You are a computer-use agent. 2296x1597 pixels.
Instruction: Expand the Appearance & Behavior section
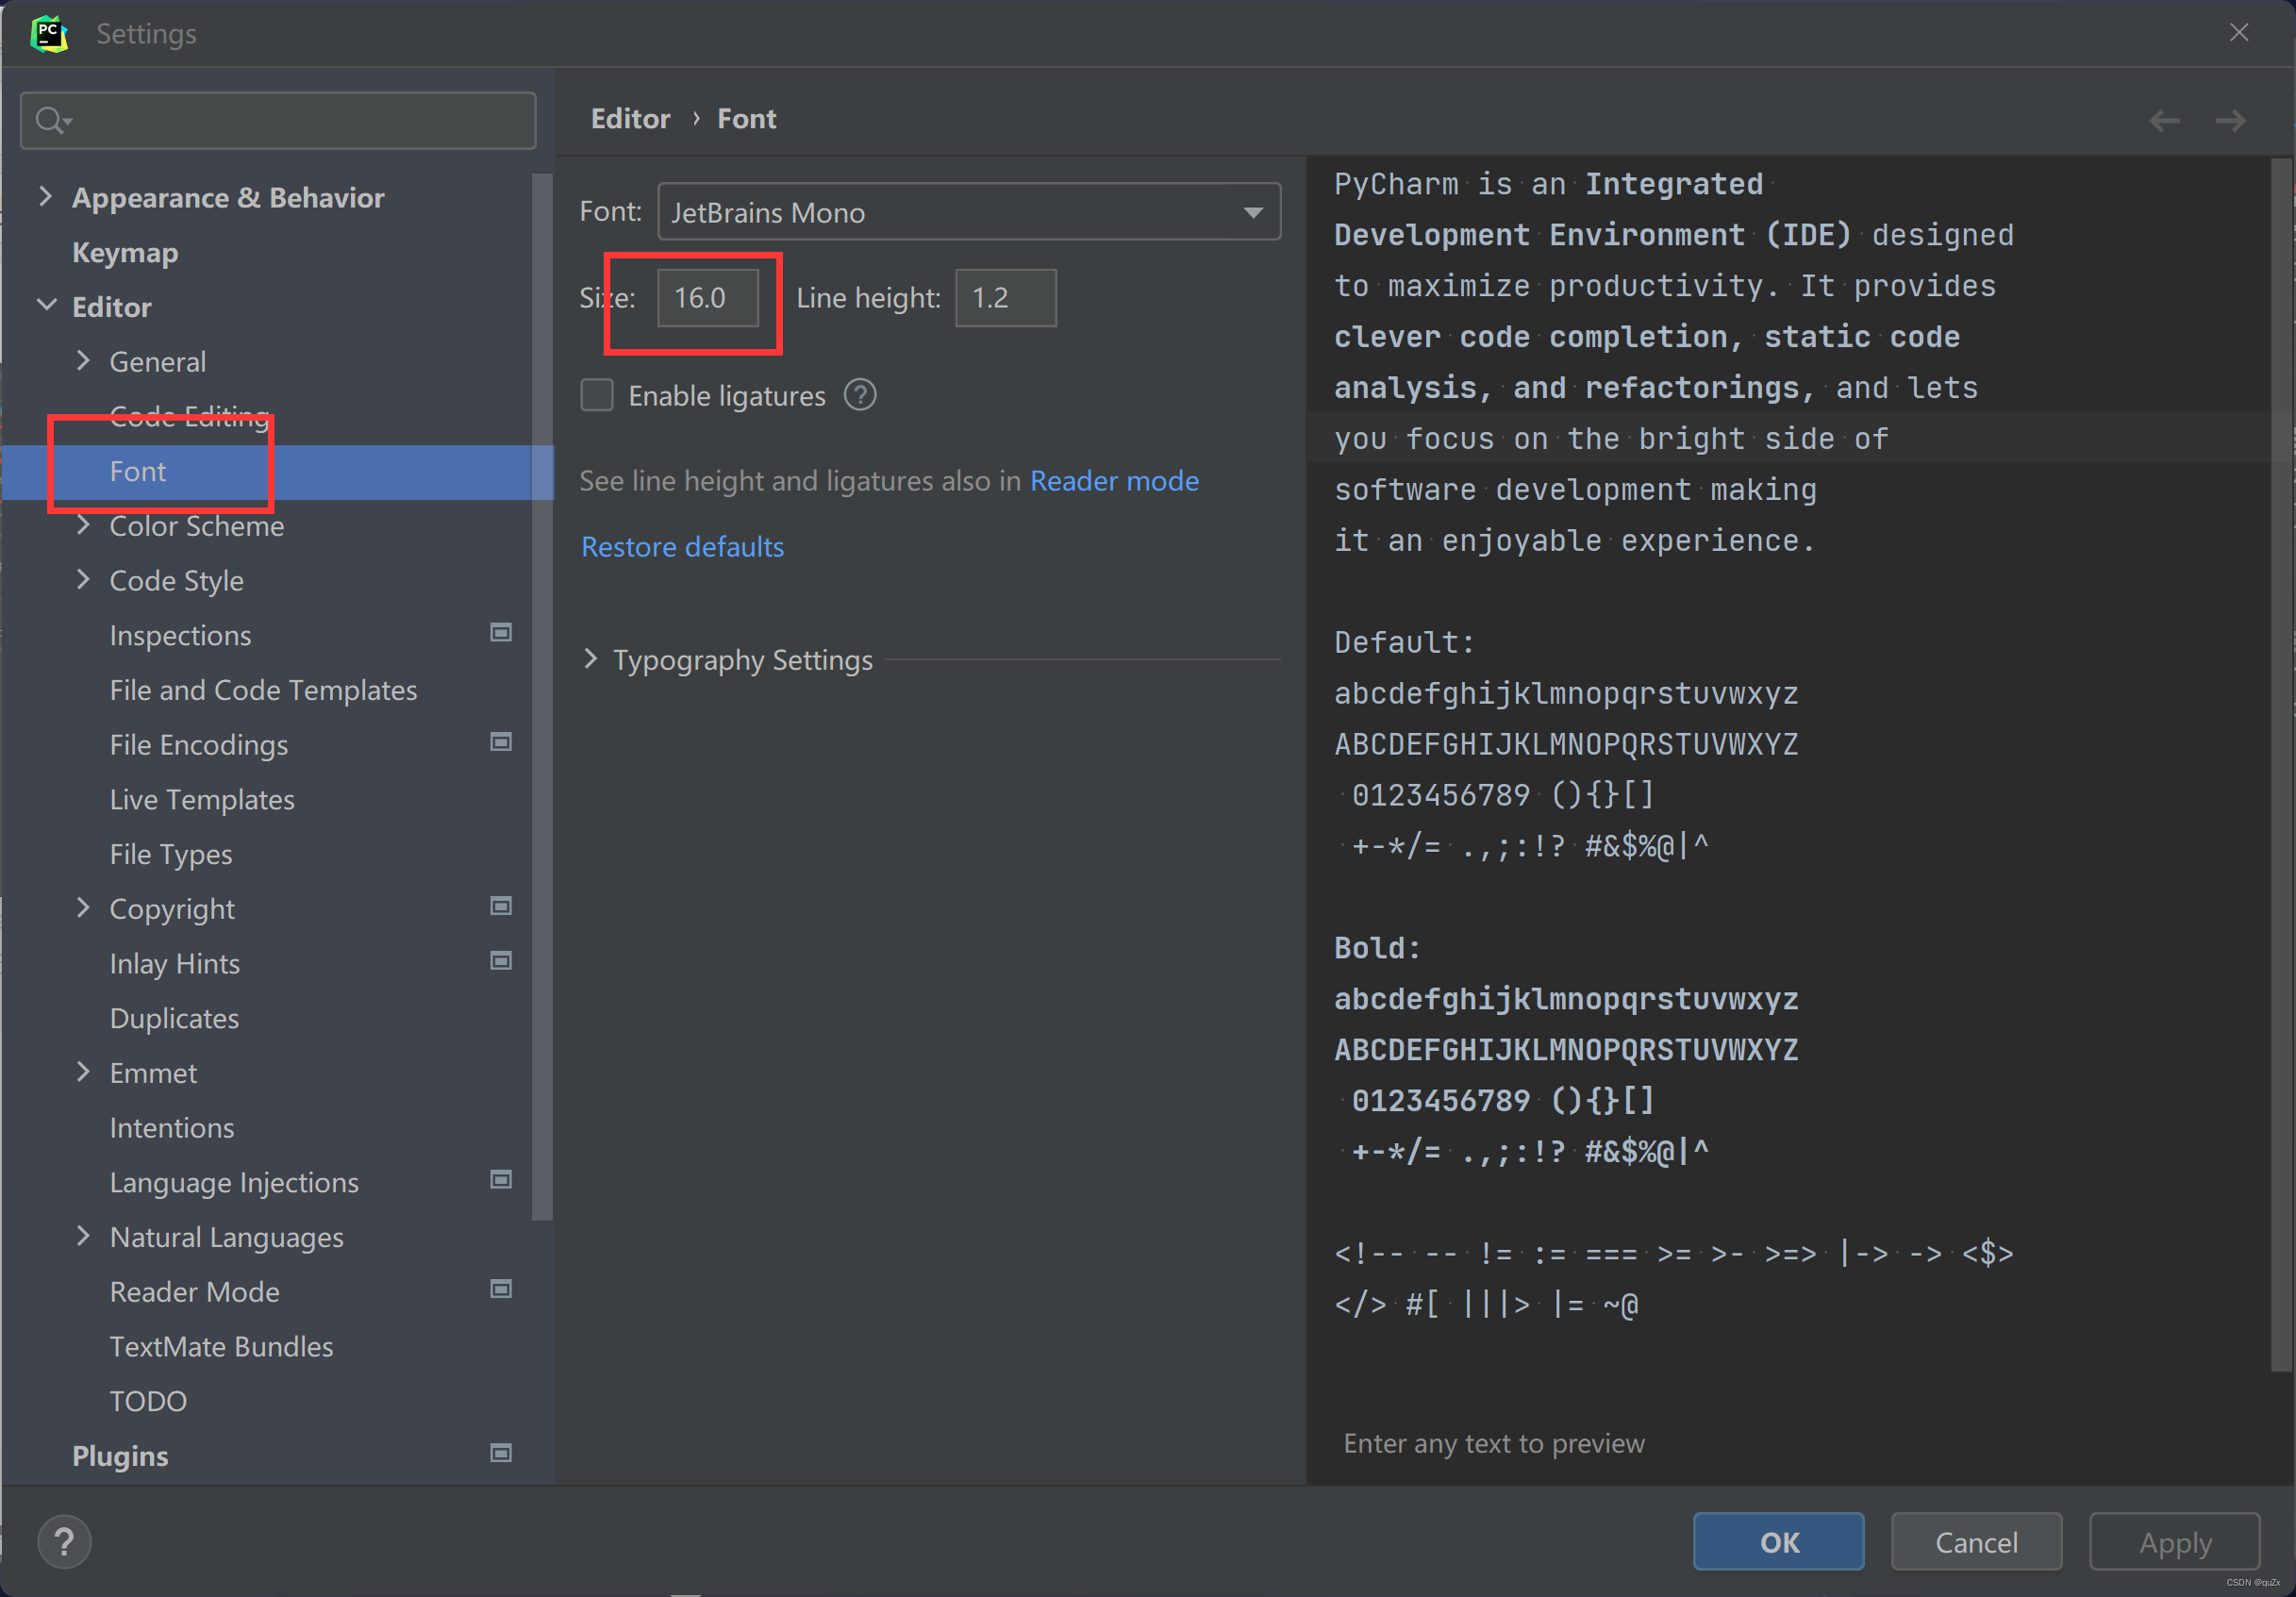coord(45,197)
